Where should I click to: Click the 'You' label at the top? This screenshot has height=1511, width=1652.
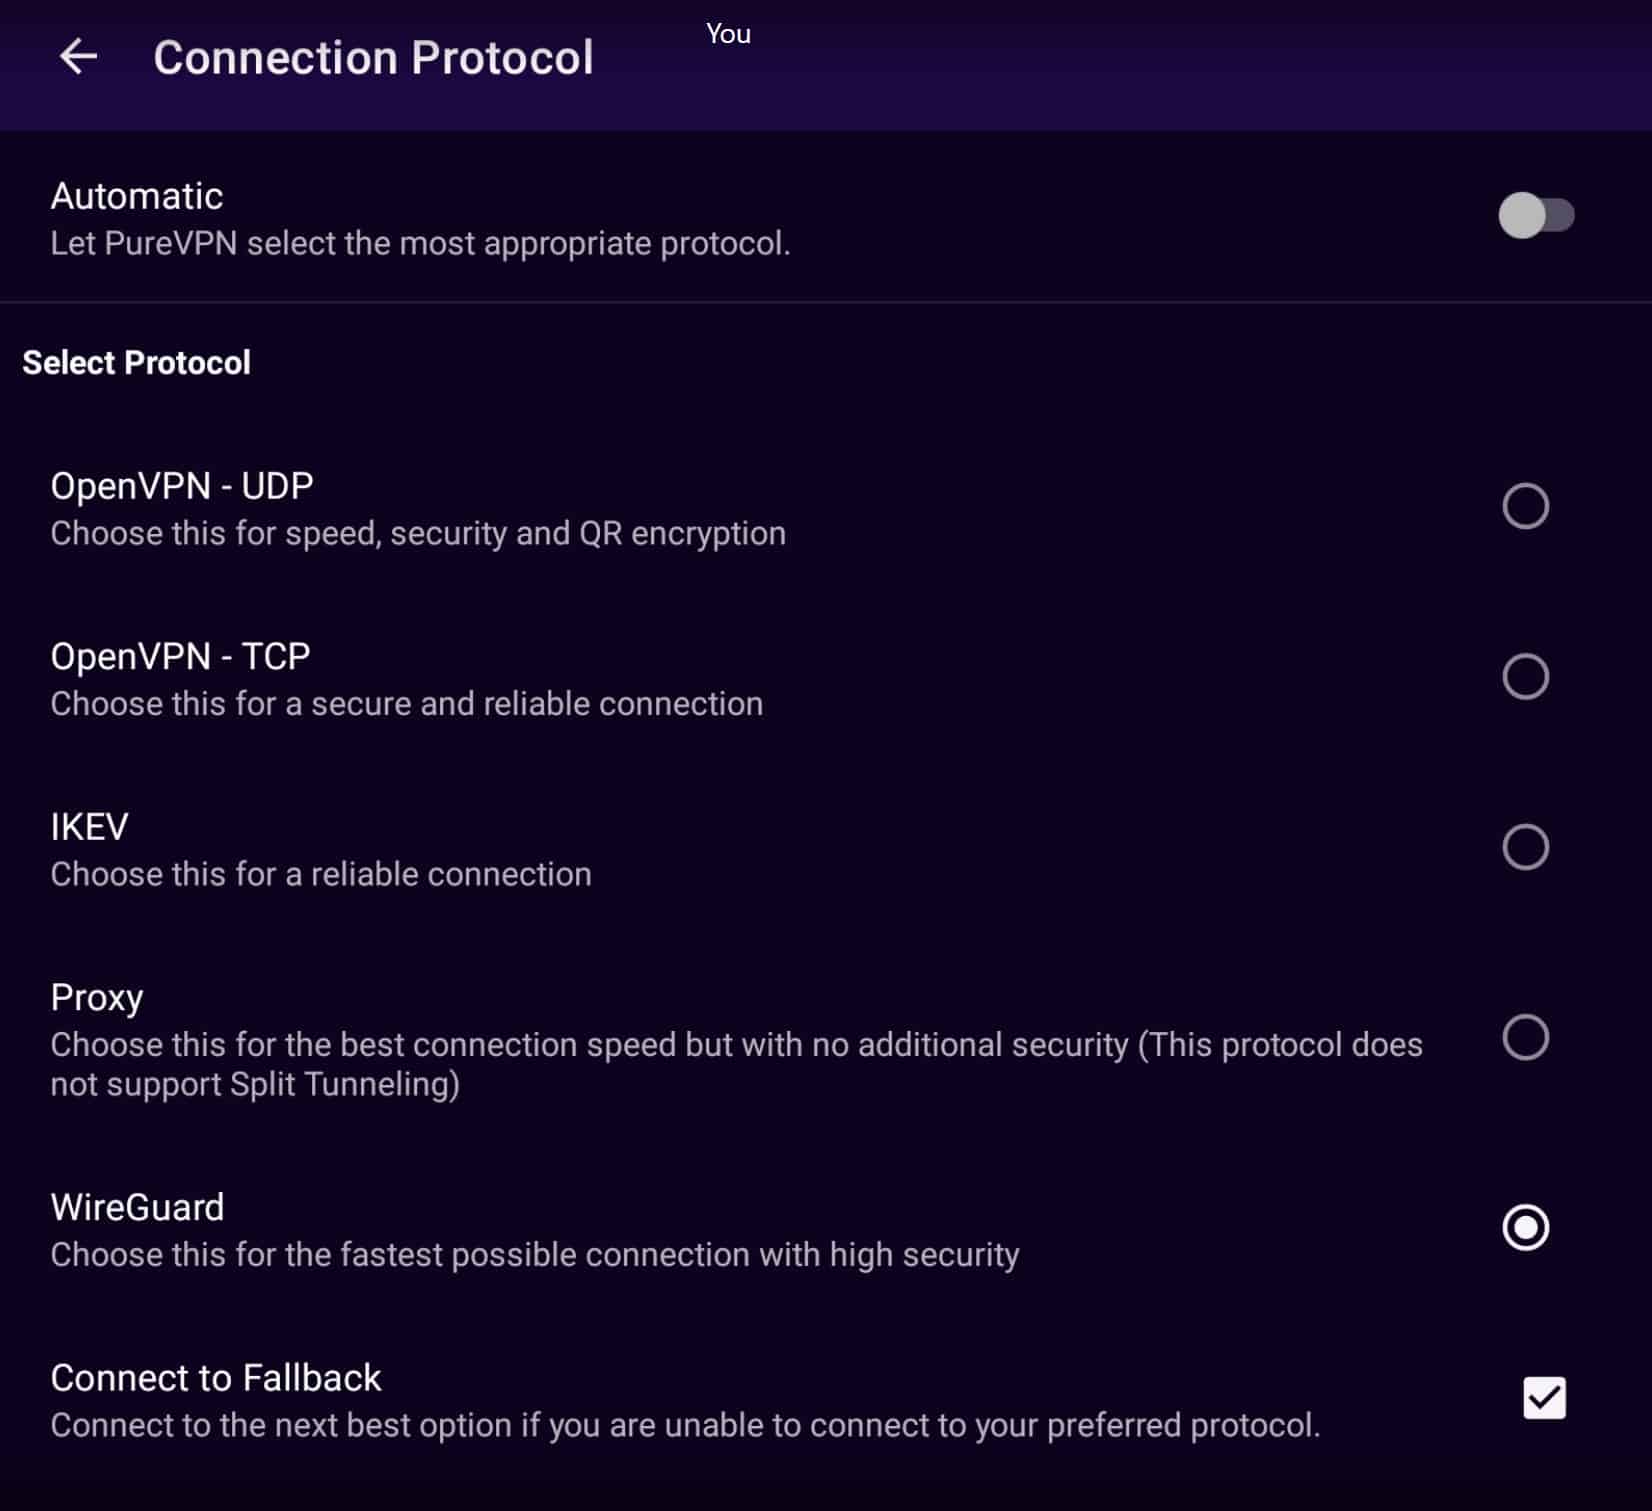[728, 34]
